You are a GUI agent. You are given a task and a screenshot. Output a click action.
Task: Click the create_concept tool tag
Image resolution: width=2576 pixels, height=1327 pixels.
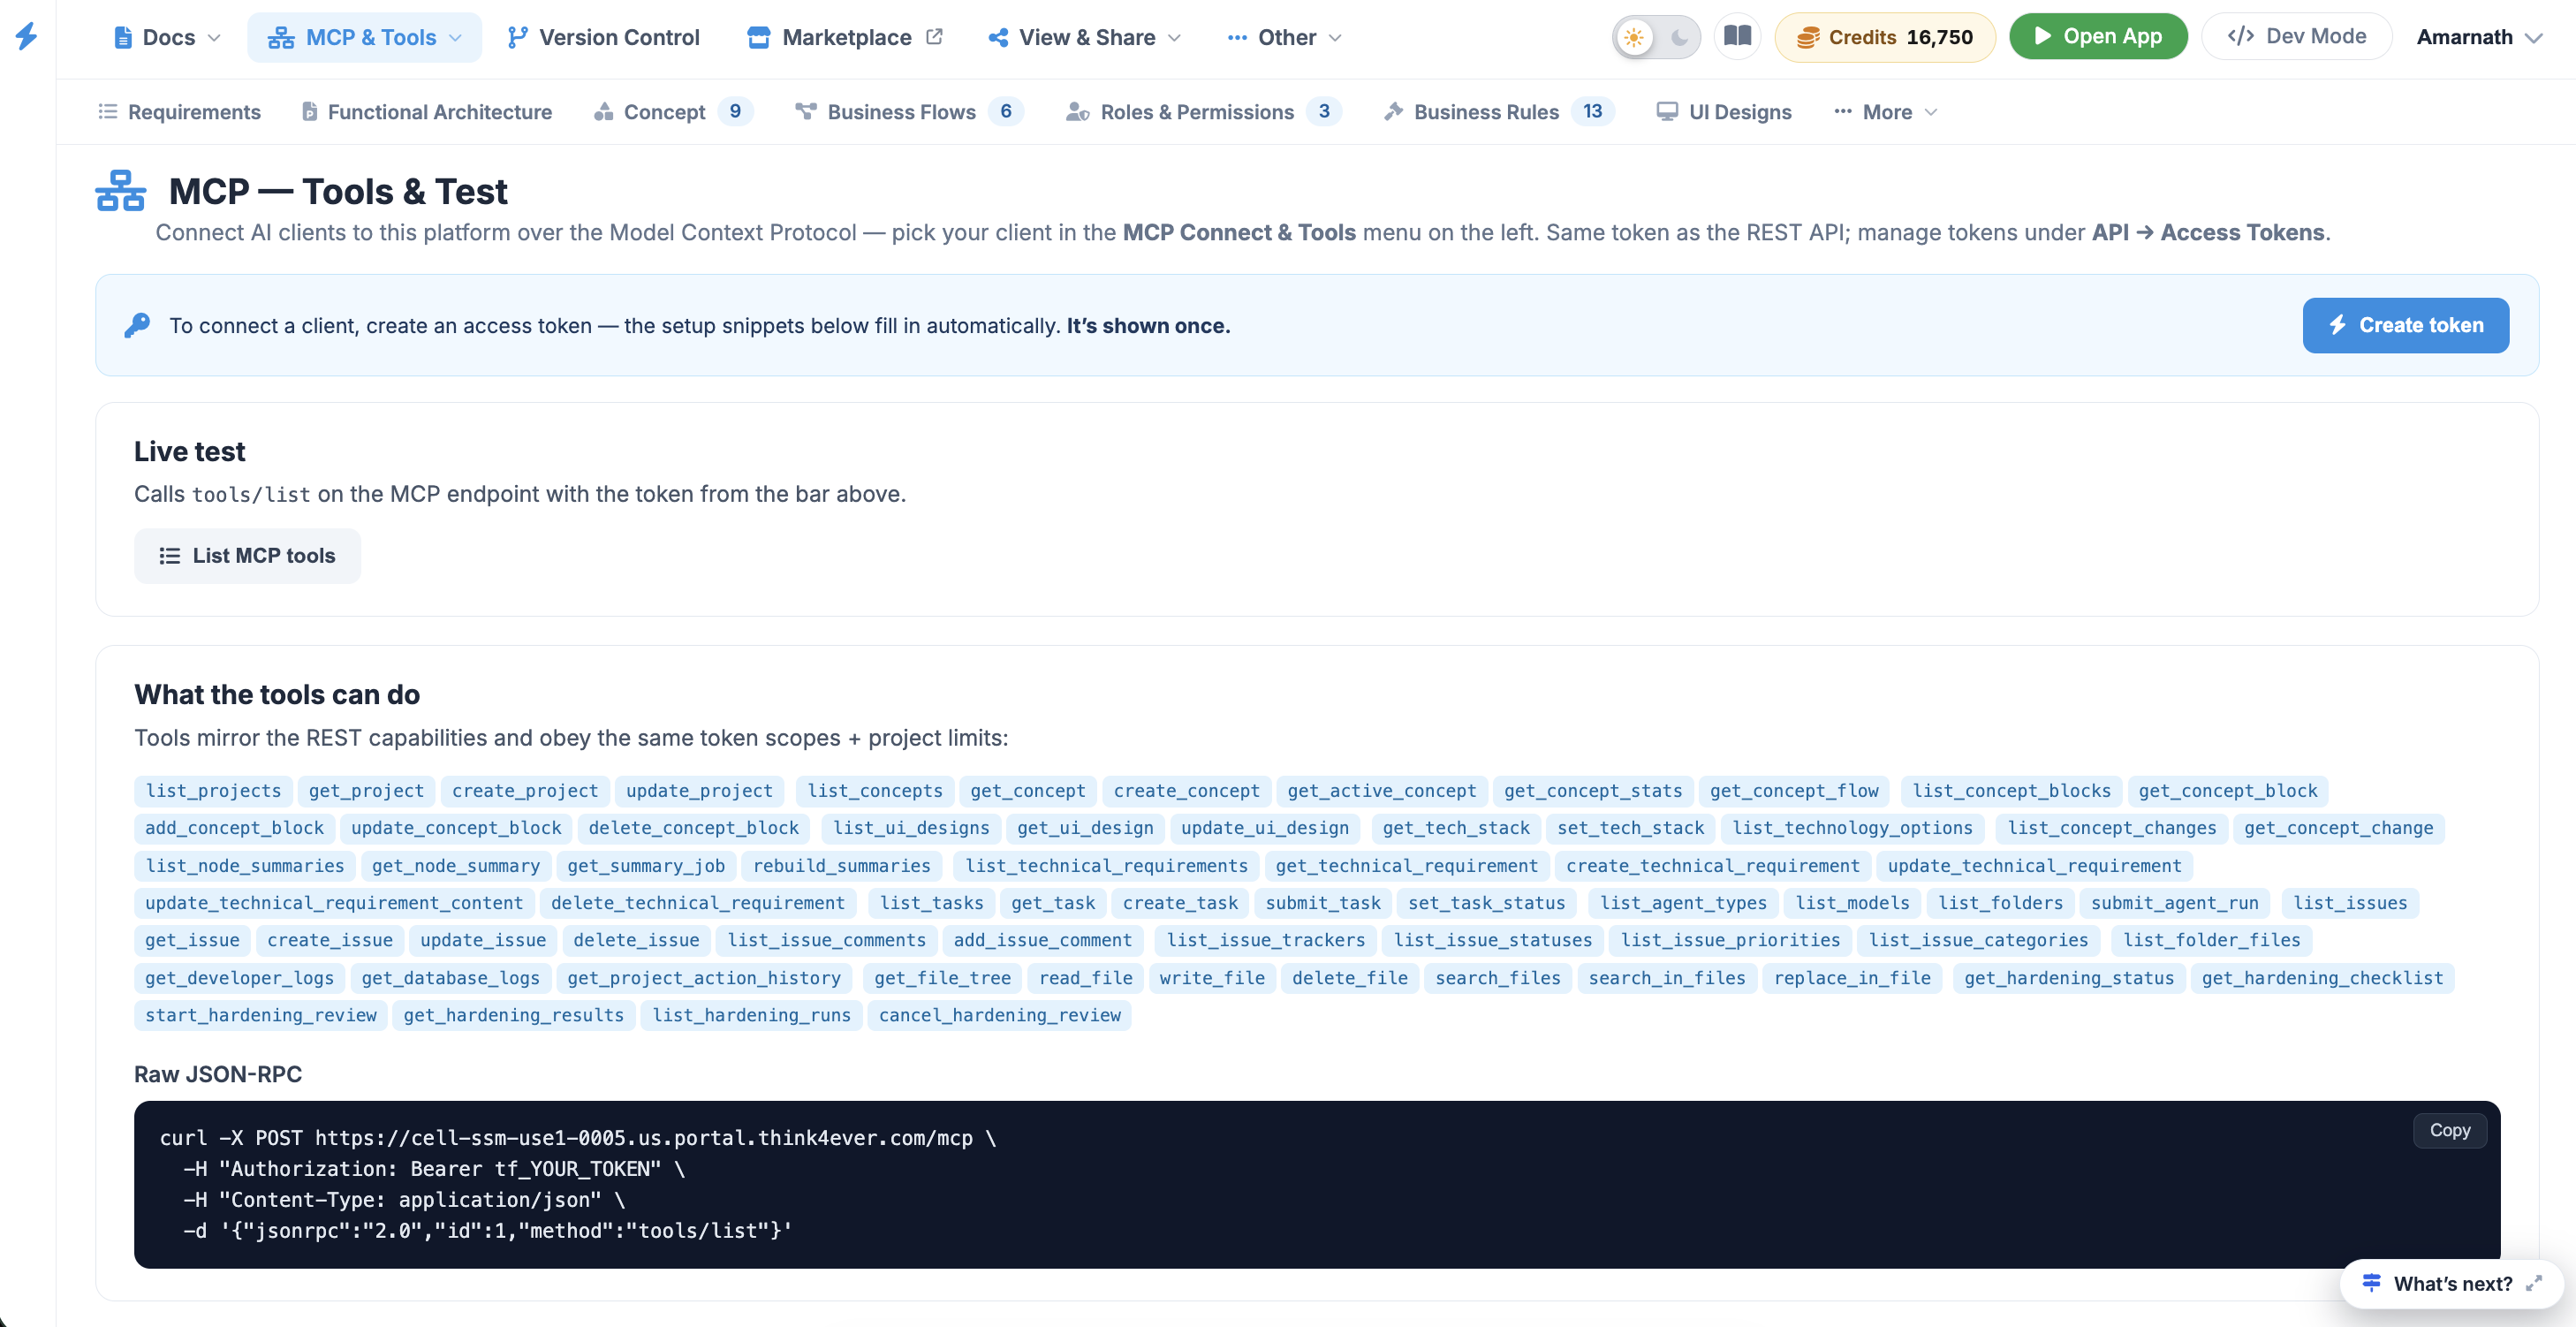[x=1186, y=791]
